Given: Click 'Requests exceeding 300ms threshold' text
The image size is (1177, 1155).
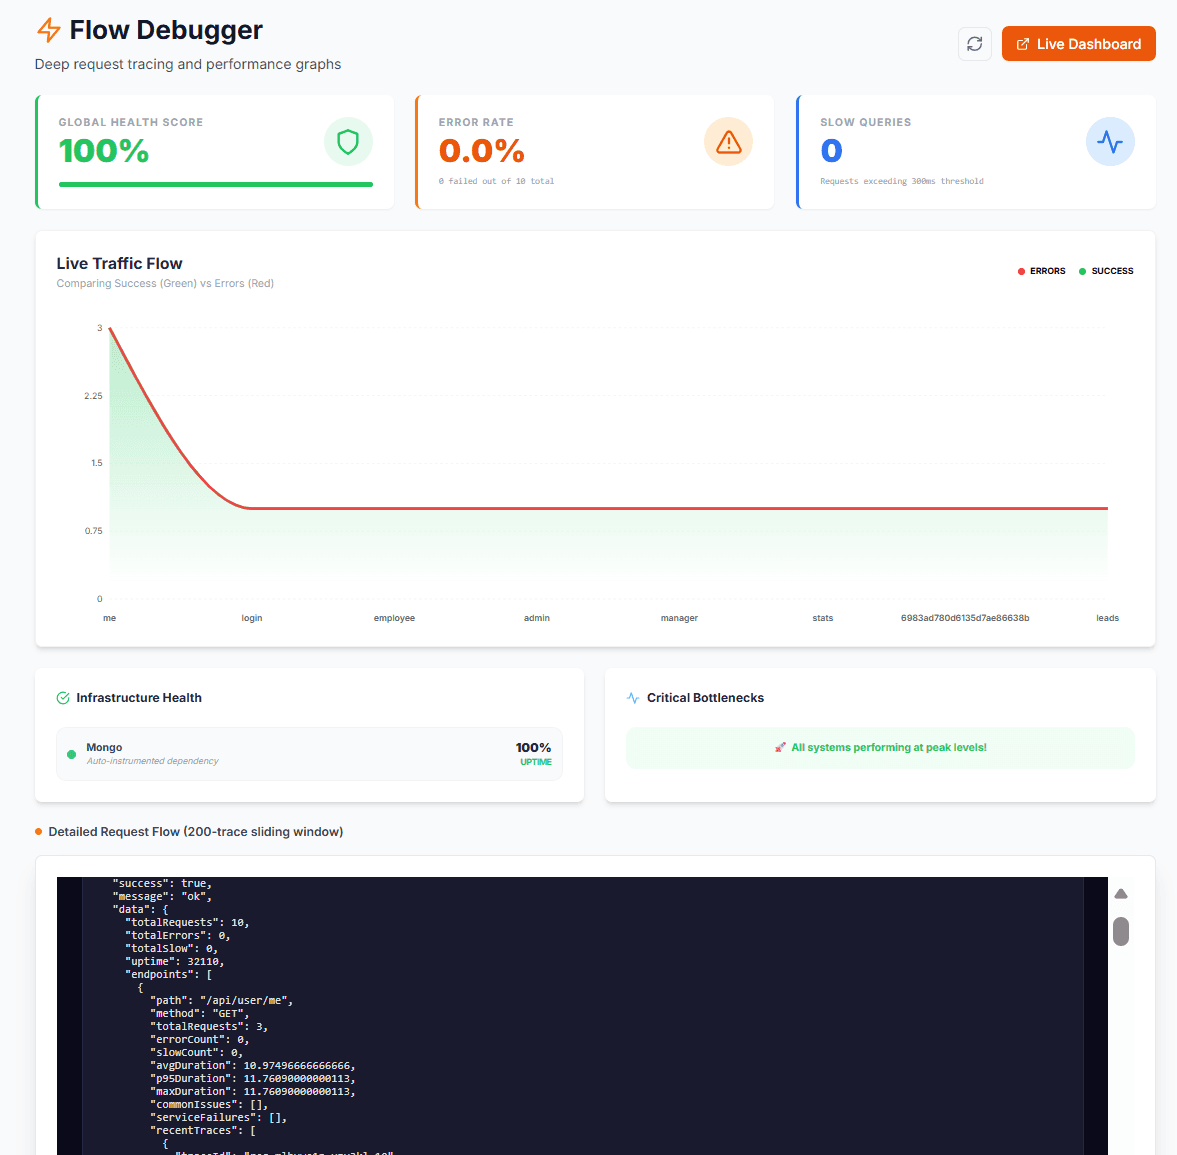Looking at the screenshot, I should [902, 181].
